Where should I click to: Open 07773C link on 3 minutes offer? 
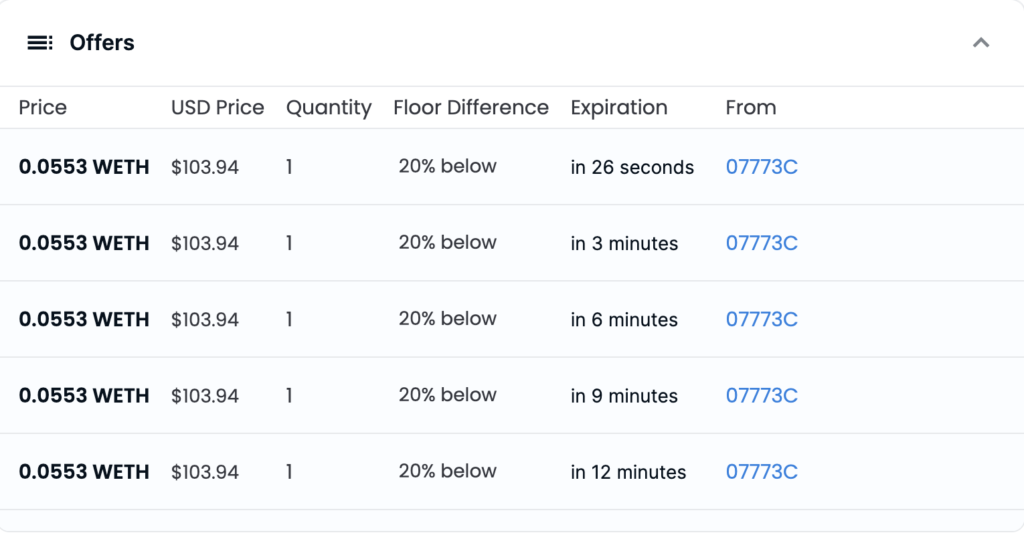(x=761, y=244)
